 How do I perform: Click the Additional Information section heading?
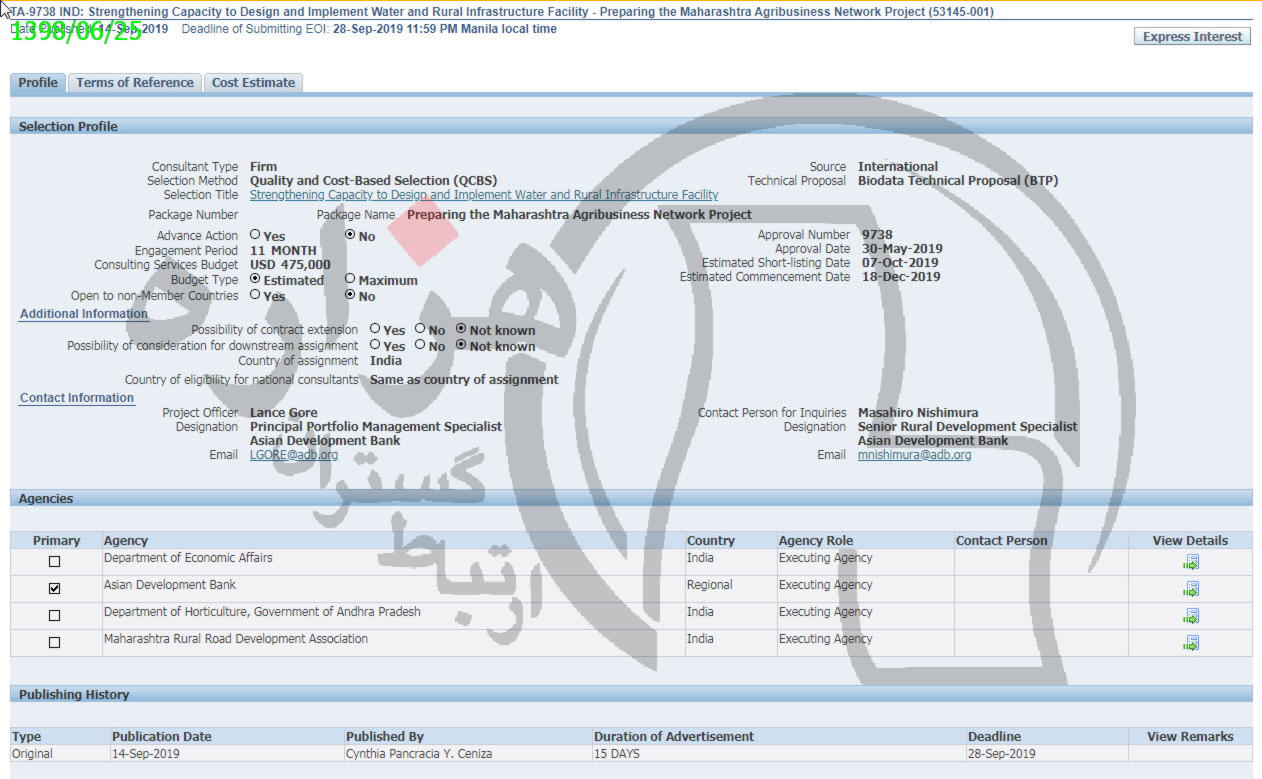84,314
